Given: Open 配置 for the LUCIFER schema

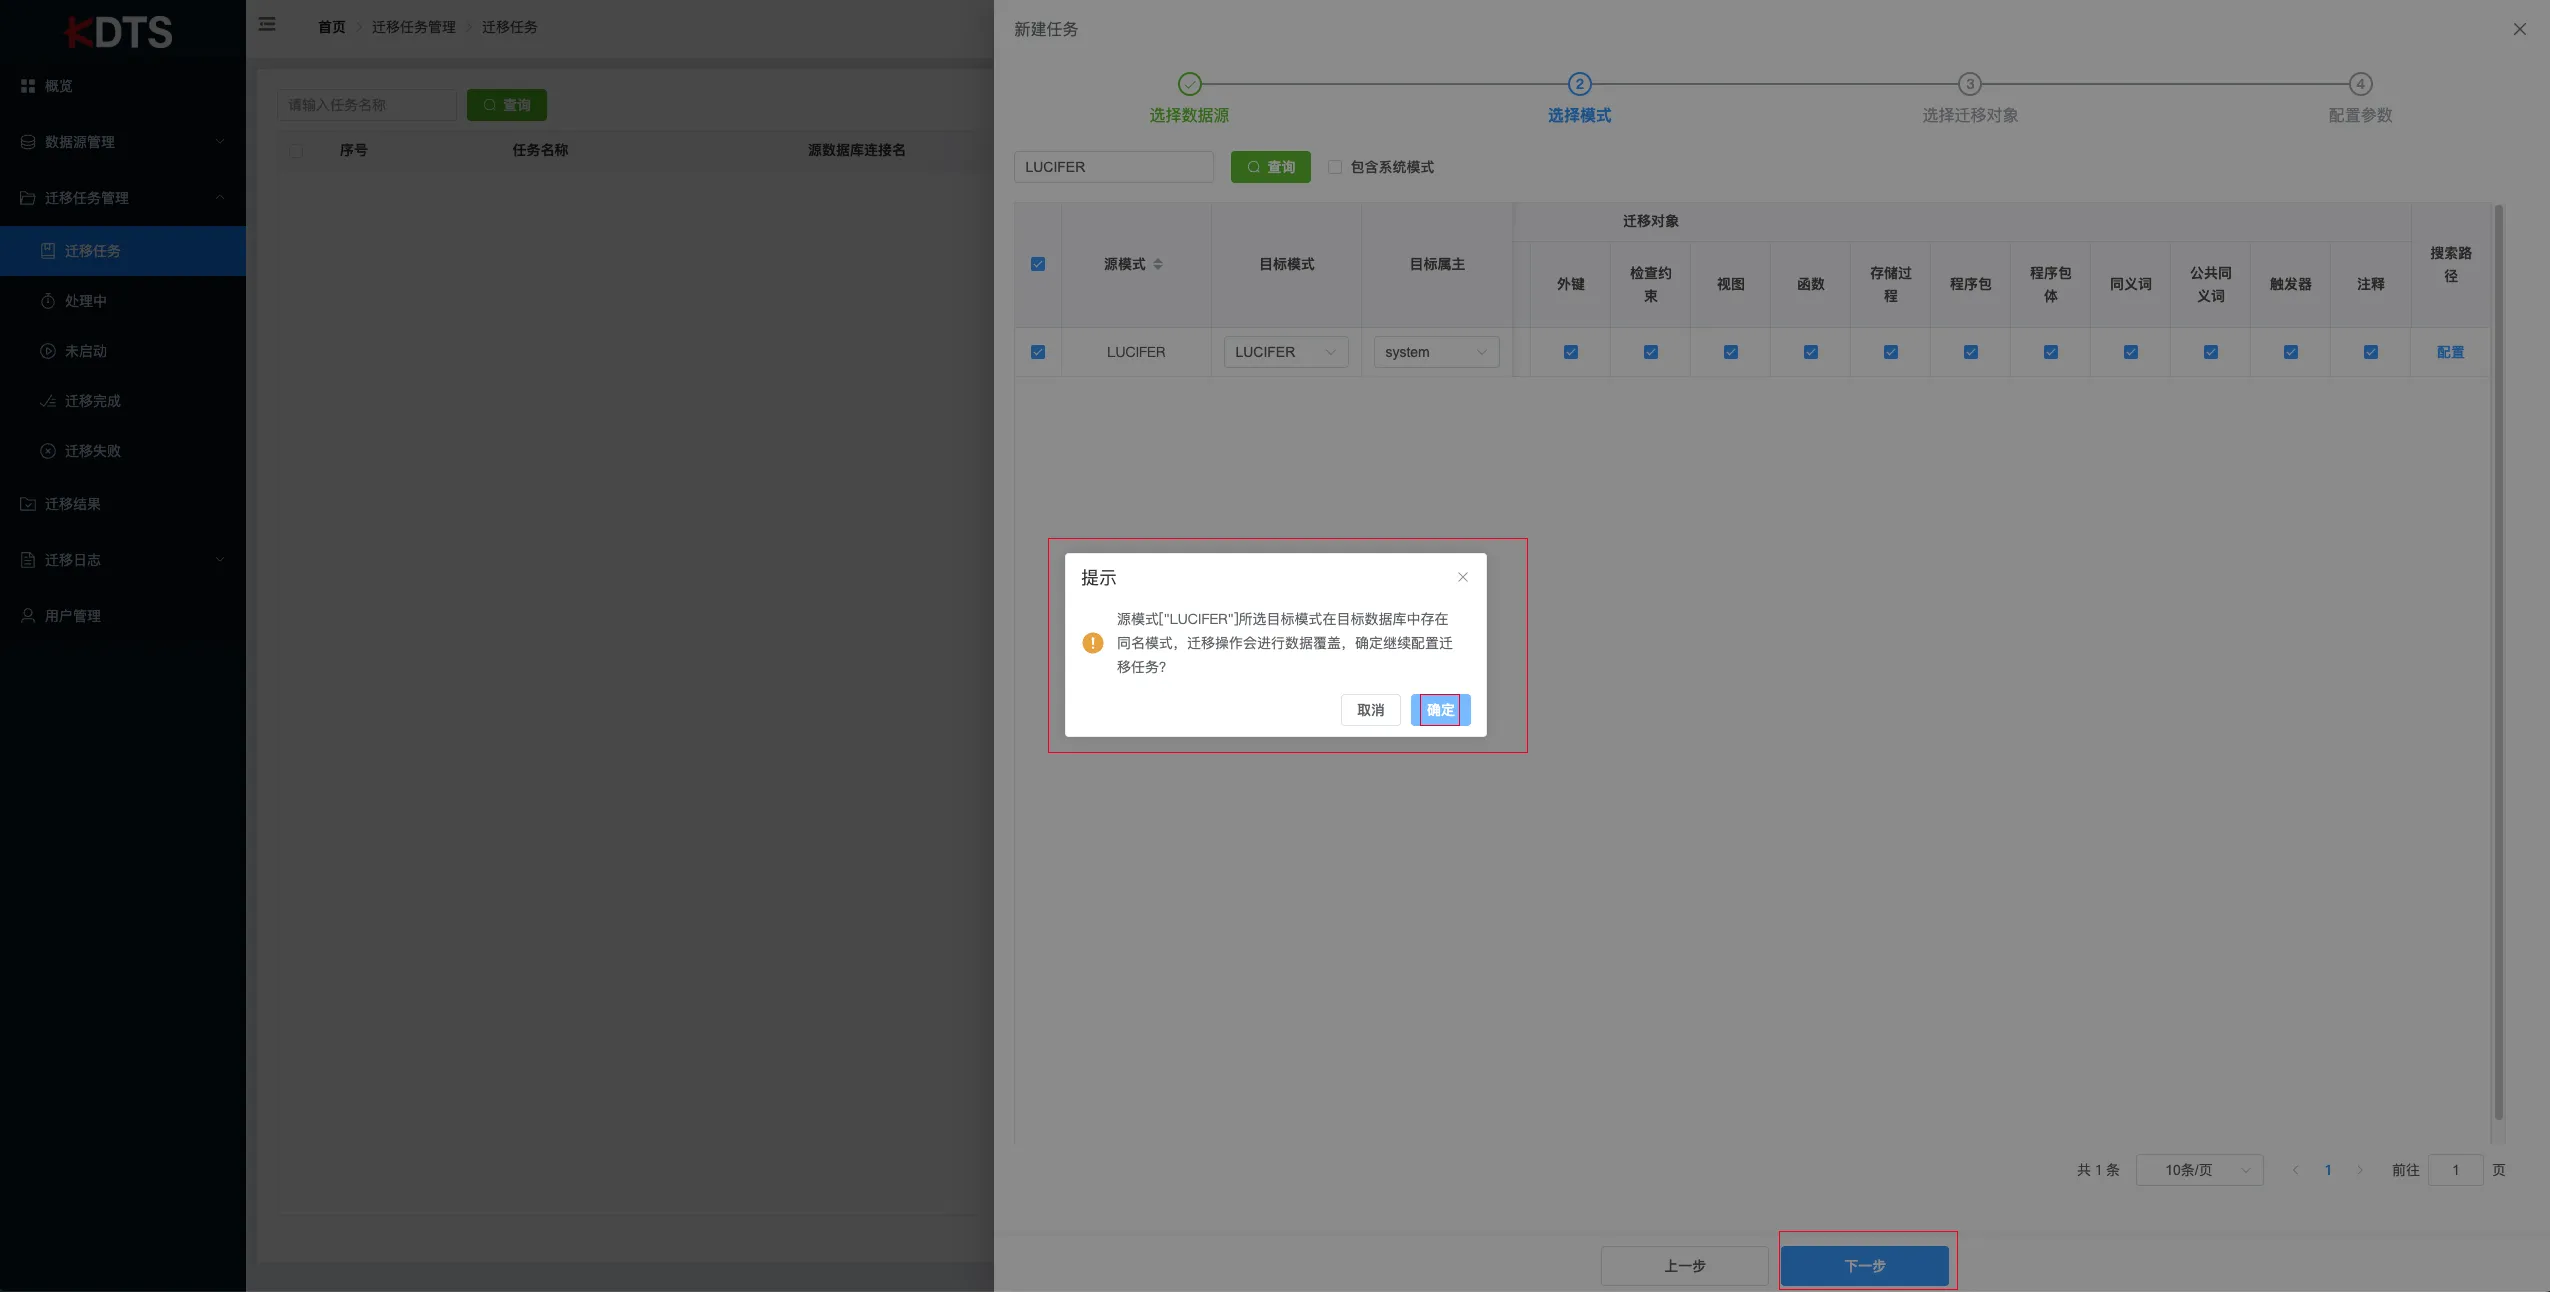Looking at the screenshot, I should pos(2450,352).
